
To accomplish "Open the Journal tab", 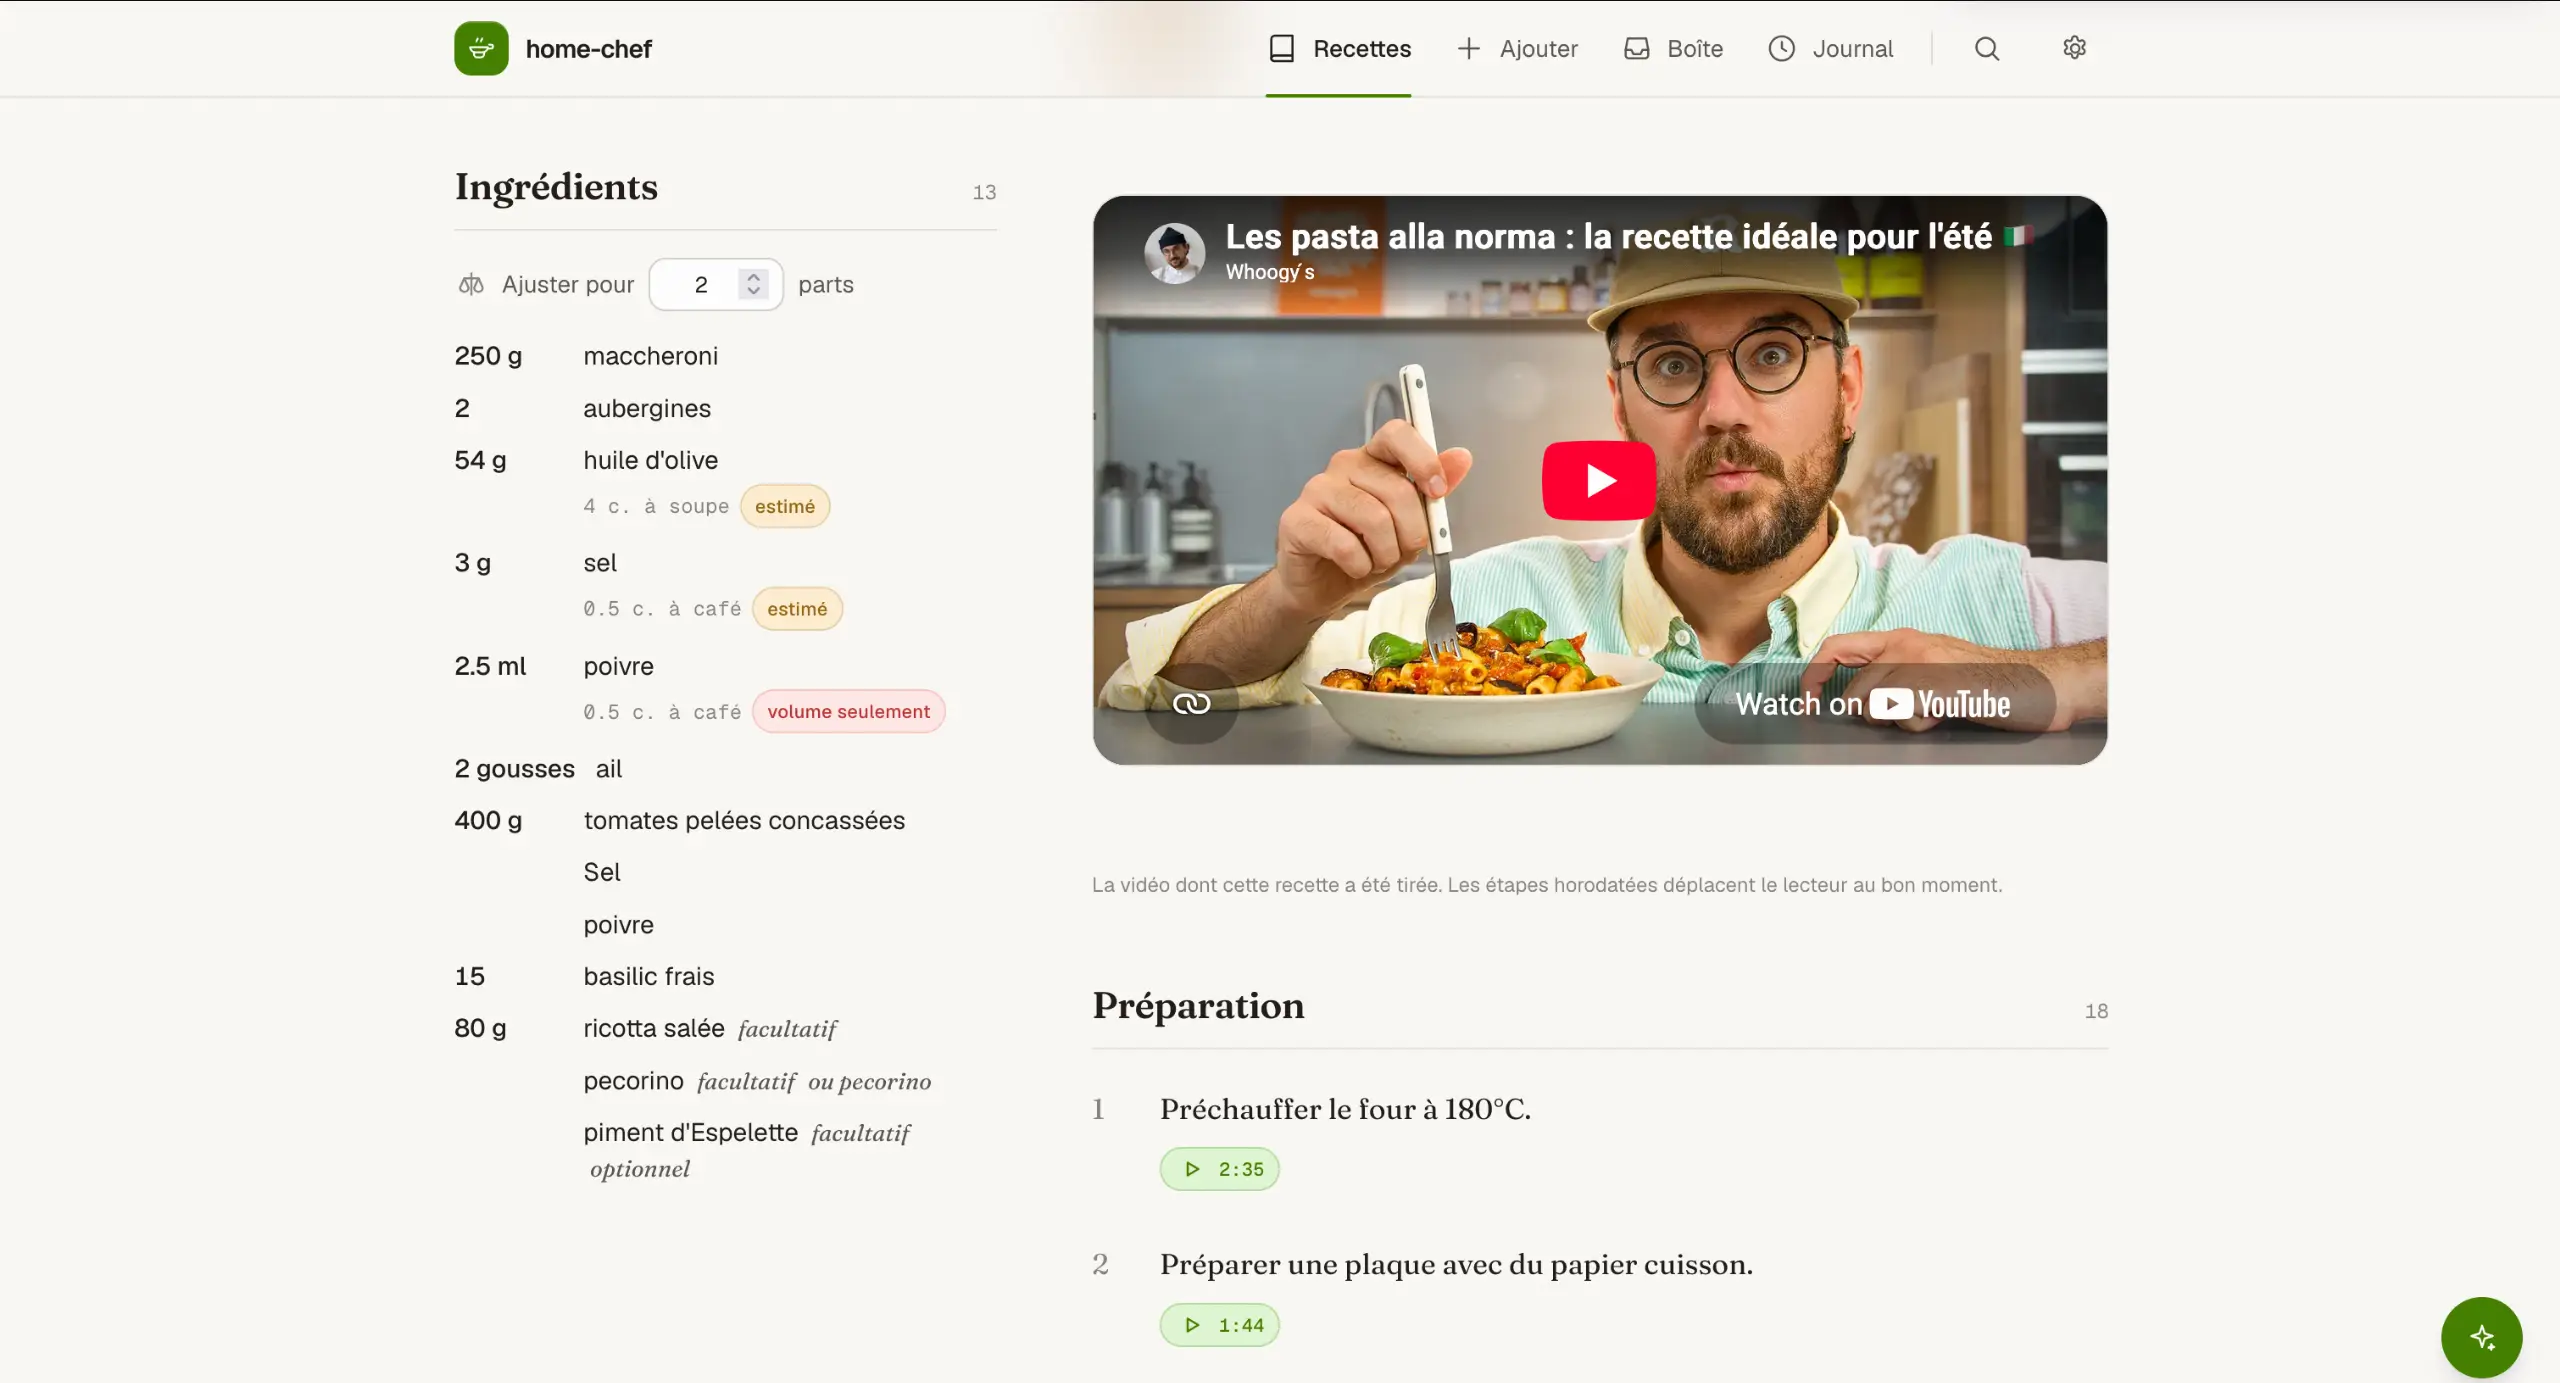I will (1830, 48).
